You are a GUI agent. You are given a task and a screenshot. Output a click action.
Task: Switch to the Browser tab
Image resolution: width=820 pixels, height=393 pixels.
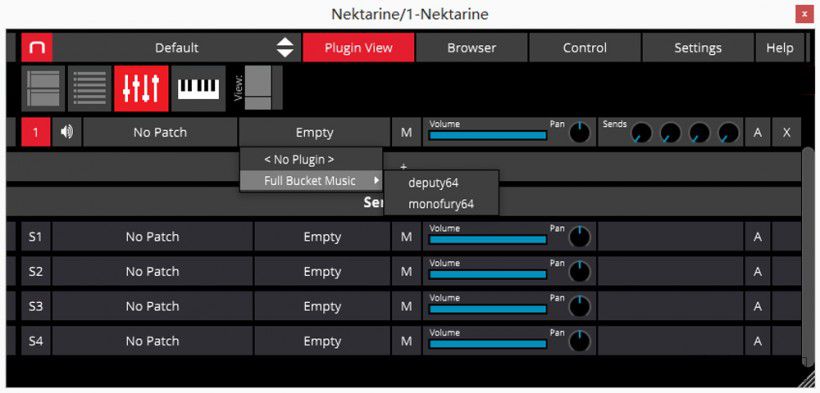click(472, 48)
